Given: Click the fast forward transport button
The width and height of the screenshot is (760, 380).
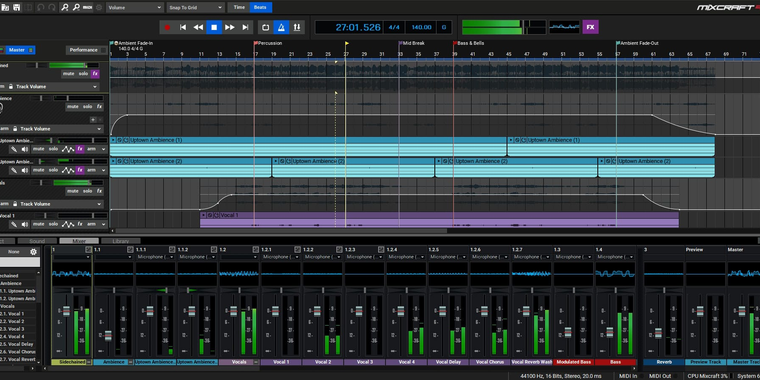Looking at the screenshot, I should click(x=230, y=28).
